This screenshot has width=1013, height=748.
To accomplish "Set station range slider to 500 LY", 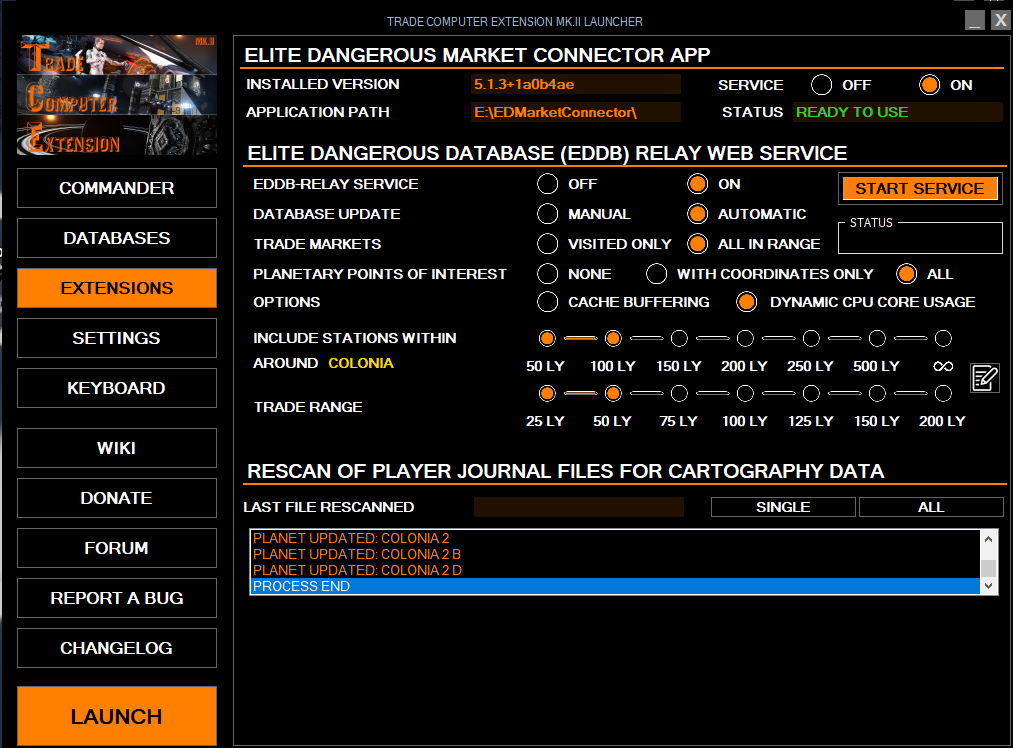I will (x=877, y=338).
